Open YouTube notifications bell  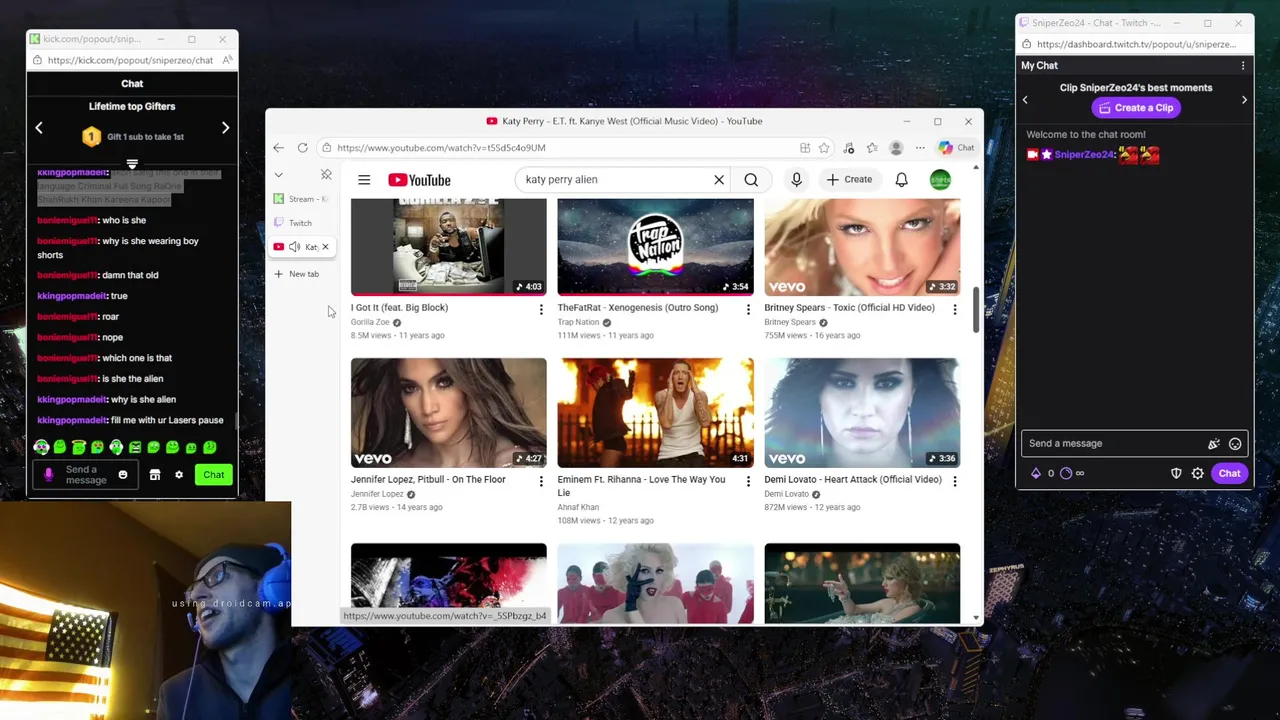[x=901, y=180]
